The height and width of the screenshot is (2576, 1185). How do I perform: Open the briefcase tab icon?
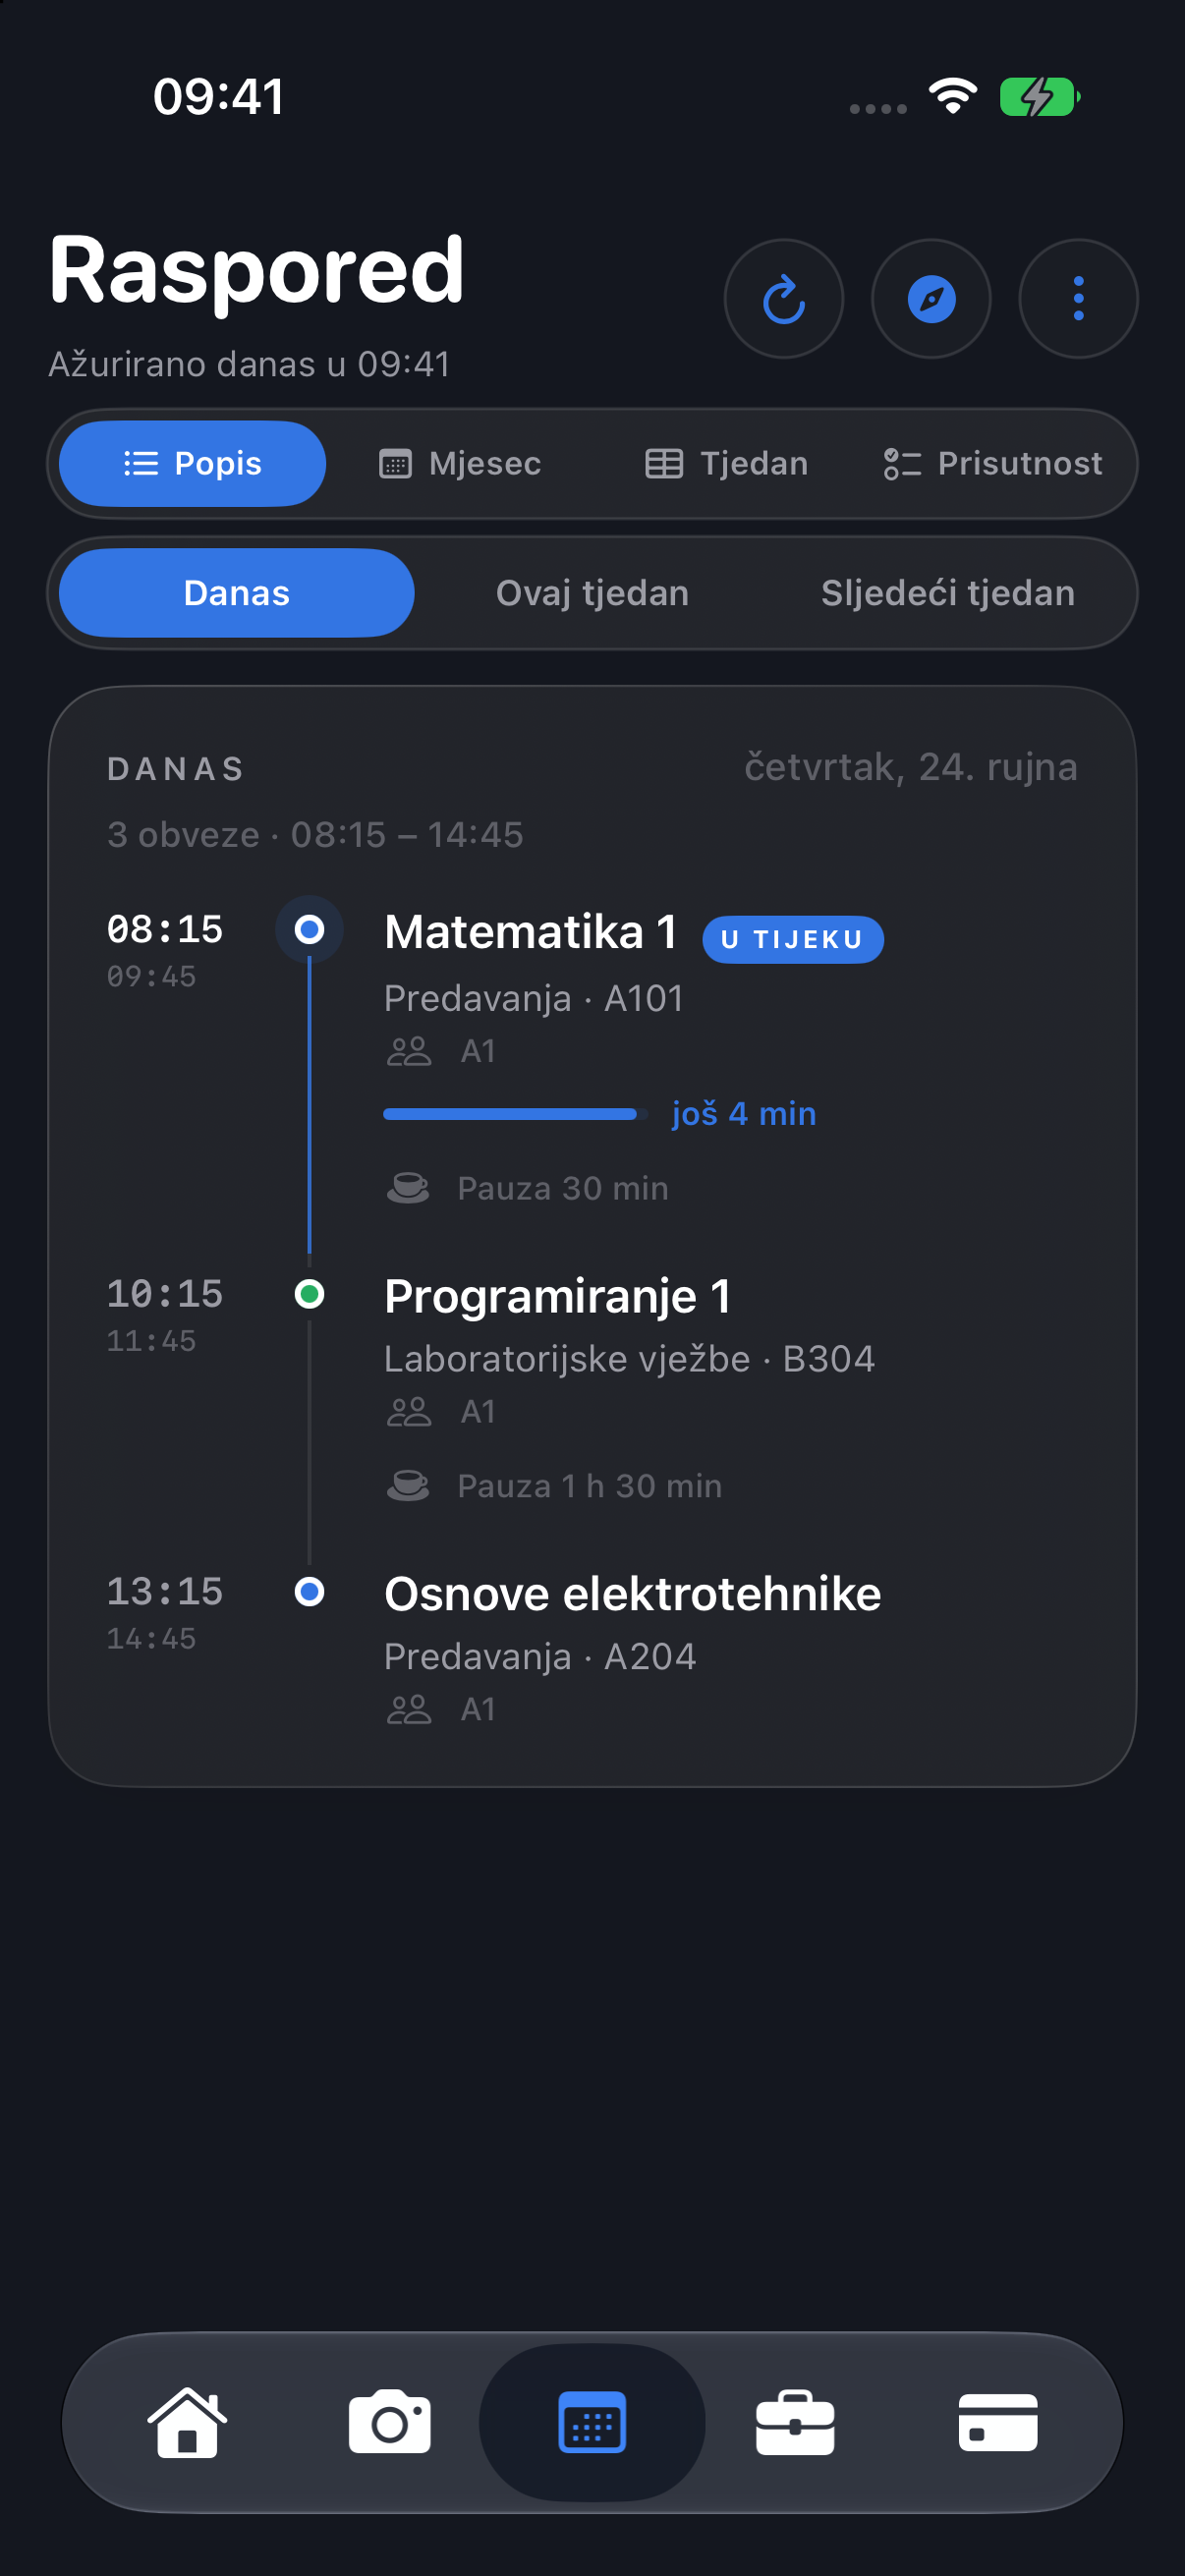coord(795,2423)
